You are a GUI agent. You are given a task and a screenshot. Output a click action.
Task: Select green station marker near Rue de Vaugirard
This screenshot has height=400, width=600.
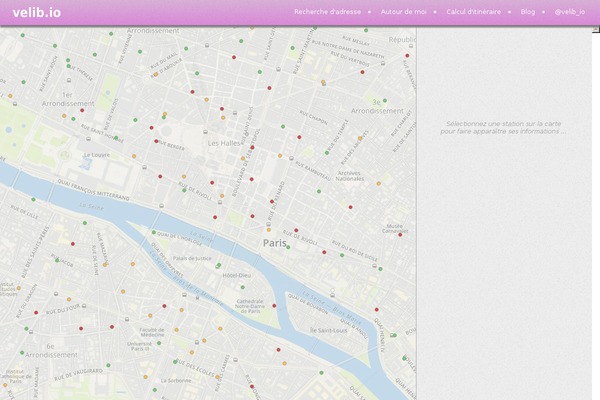pyautogui.click(x=108, y=365)
